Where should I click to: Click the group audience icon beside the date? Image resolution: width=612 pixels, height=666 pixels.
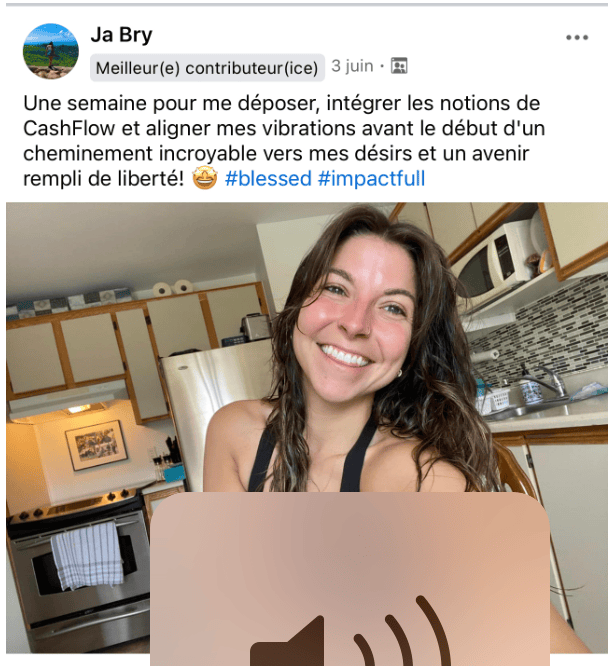pyautogui.click(x=399, y=66)
